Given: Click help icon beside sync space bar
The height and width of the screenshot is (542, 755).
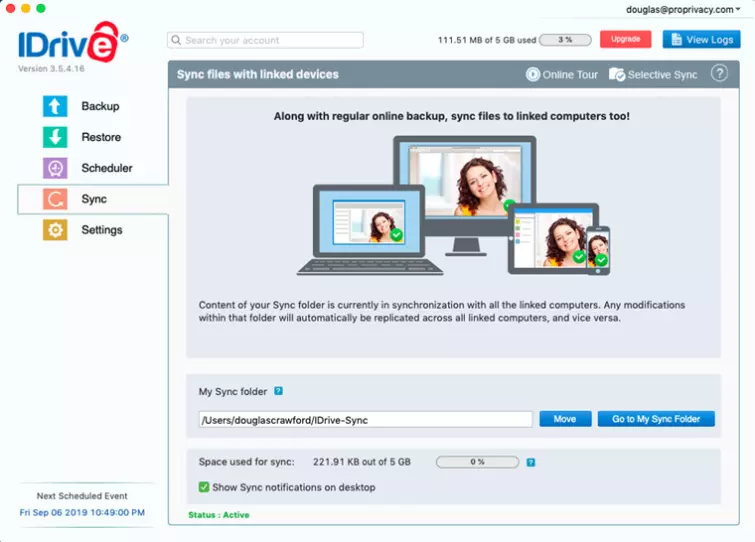Looking at the screenshot, I should [x=531, y=462].
